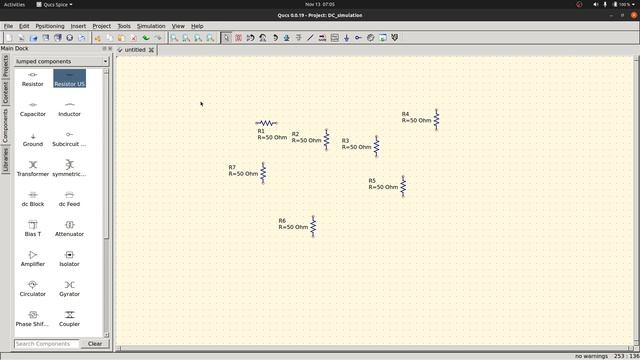Image resolution: width=640 pixels, height=360 pixels.
Task: Pick the Inductor component
Action: pyautogui.click(x=69, y=109)
